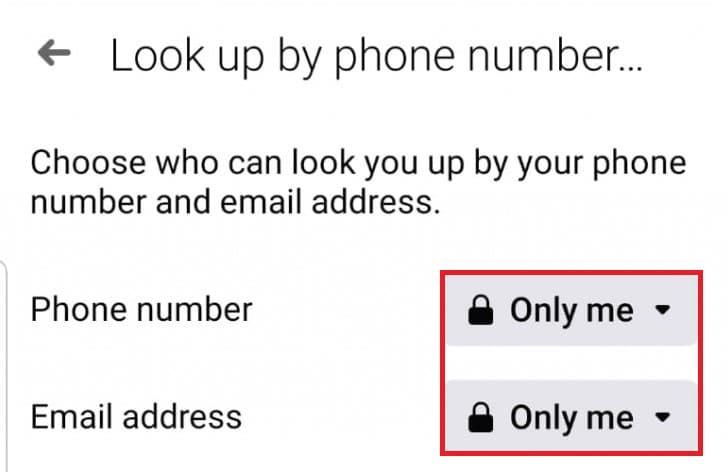The height and width of the screenshot is (472, 728).
Task: Click 'number and email address.' description line
Action: tap(236, 203)
